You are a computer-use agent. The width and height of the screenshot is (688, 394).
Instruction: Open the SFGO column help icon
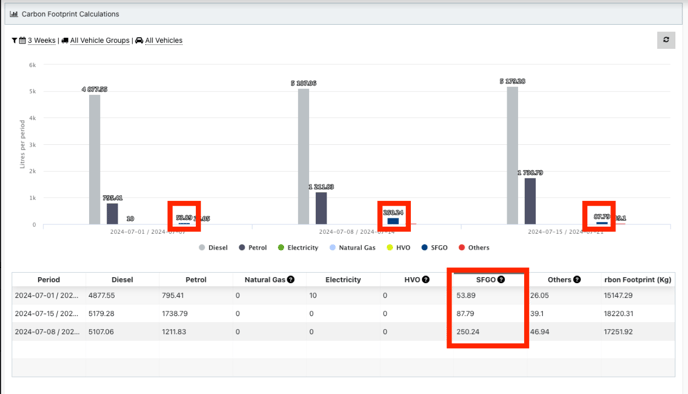501,279
